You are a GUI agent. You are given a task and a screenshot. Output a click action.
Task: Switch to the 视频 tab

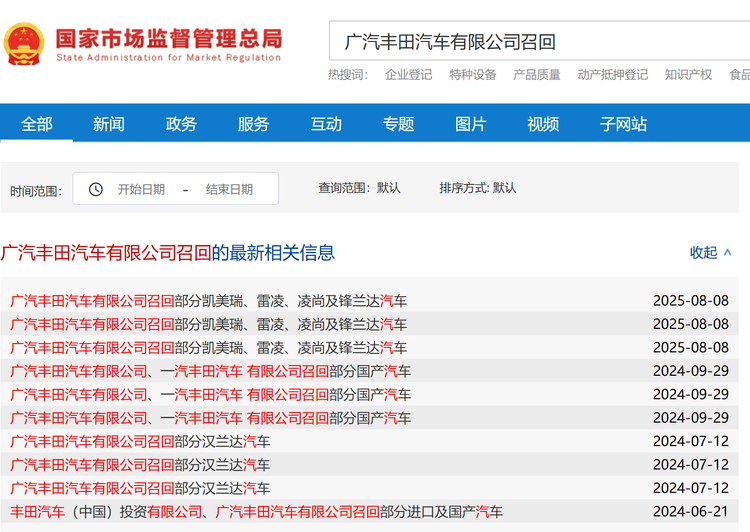point(543,124)
